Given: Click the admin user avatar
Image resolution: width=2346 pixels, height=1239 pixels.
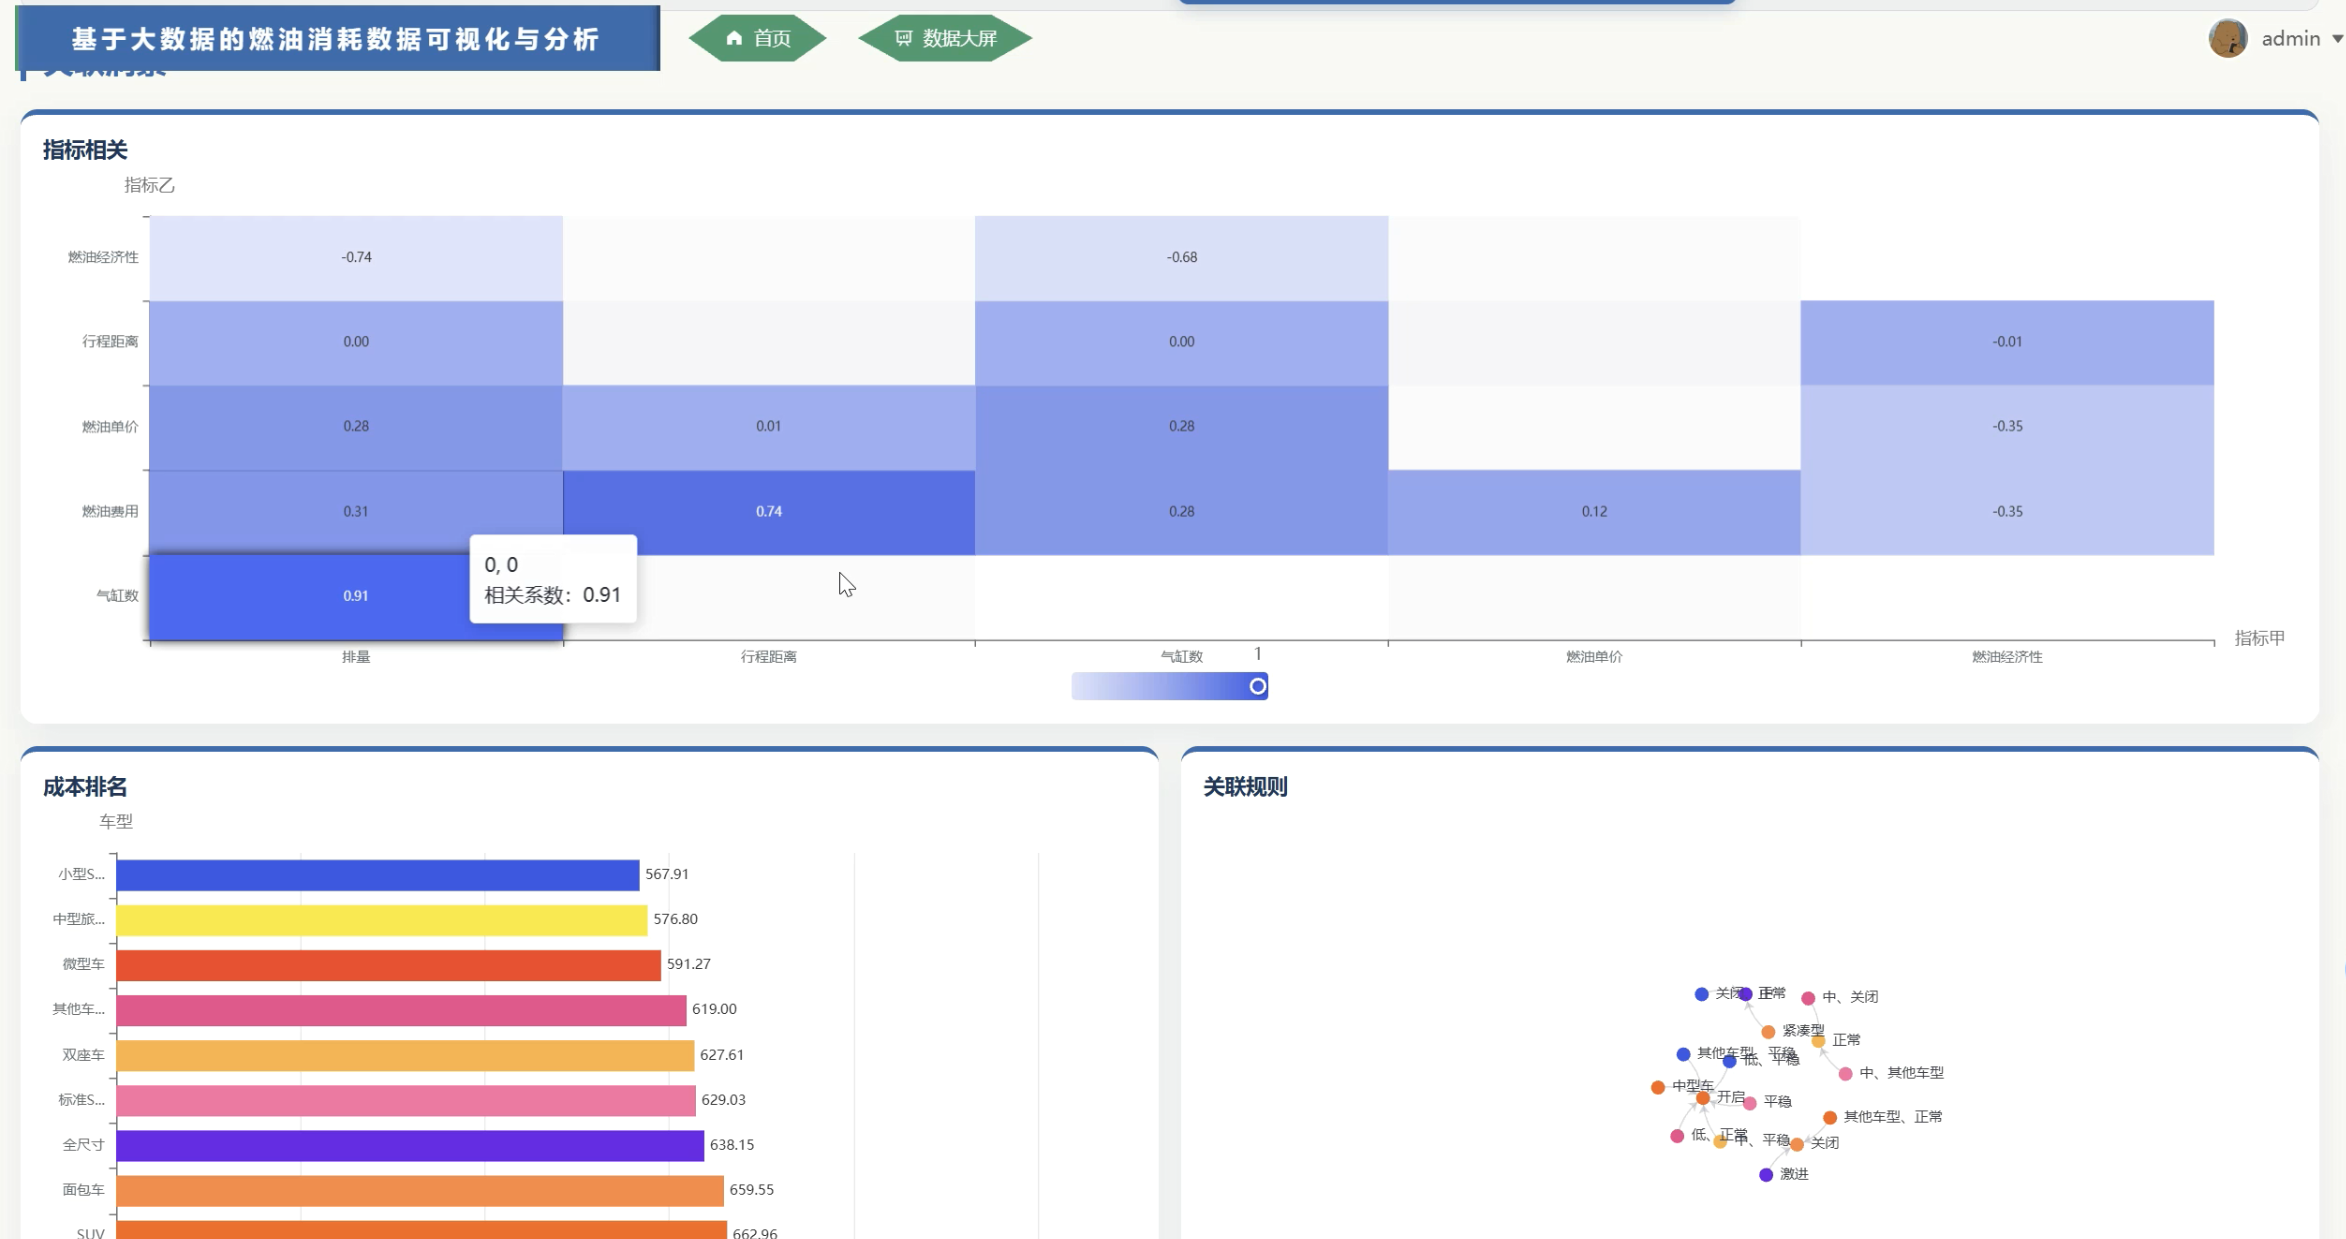Looking at the screenshot, I should click(2227, 38).
